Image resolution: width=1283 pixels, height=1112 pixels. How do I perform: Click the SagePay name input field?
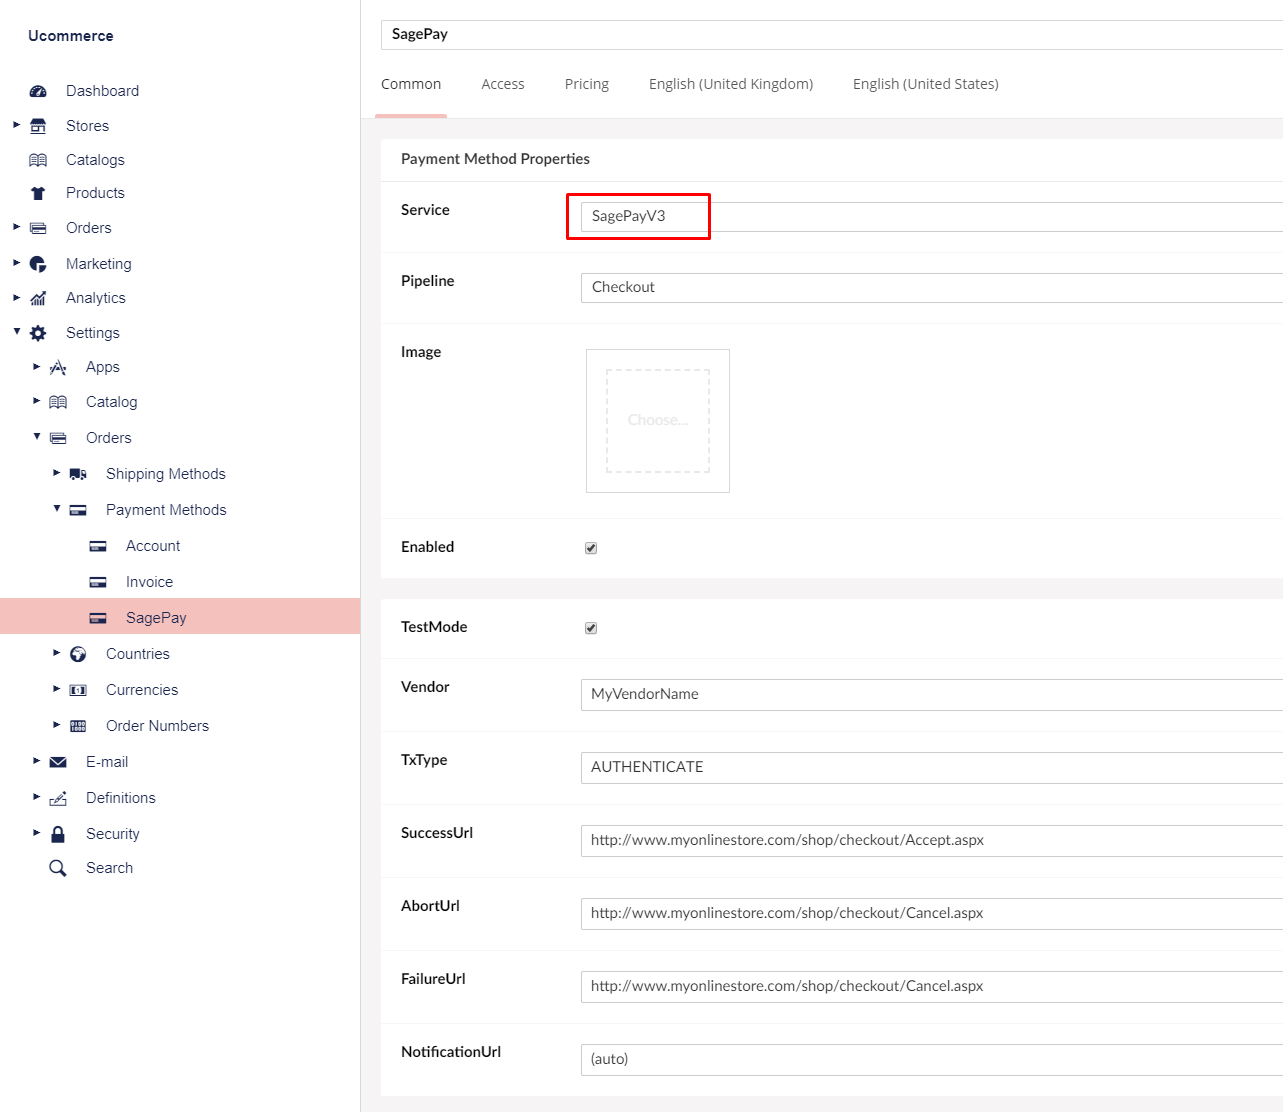pyautogui.click(x=831, y=35)
